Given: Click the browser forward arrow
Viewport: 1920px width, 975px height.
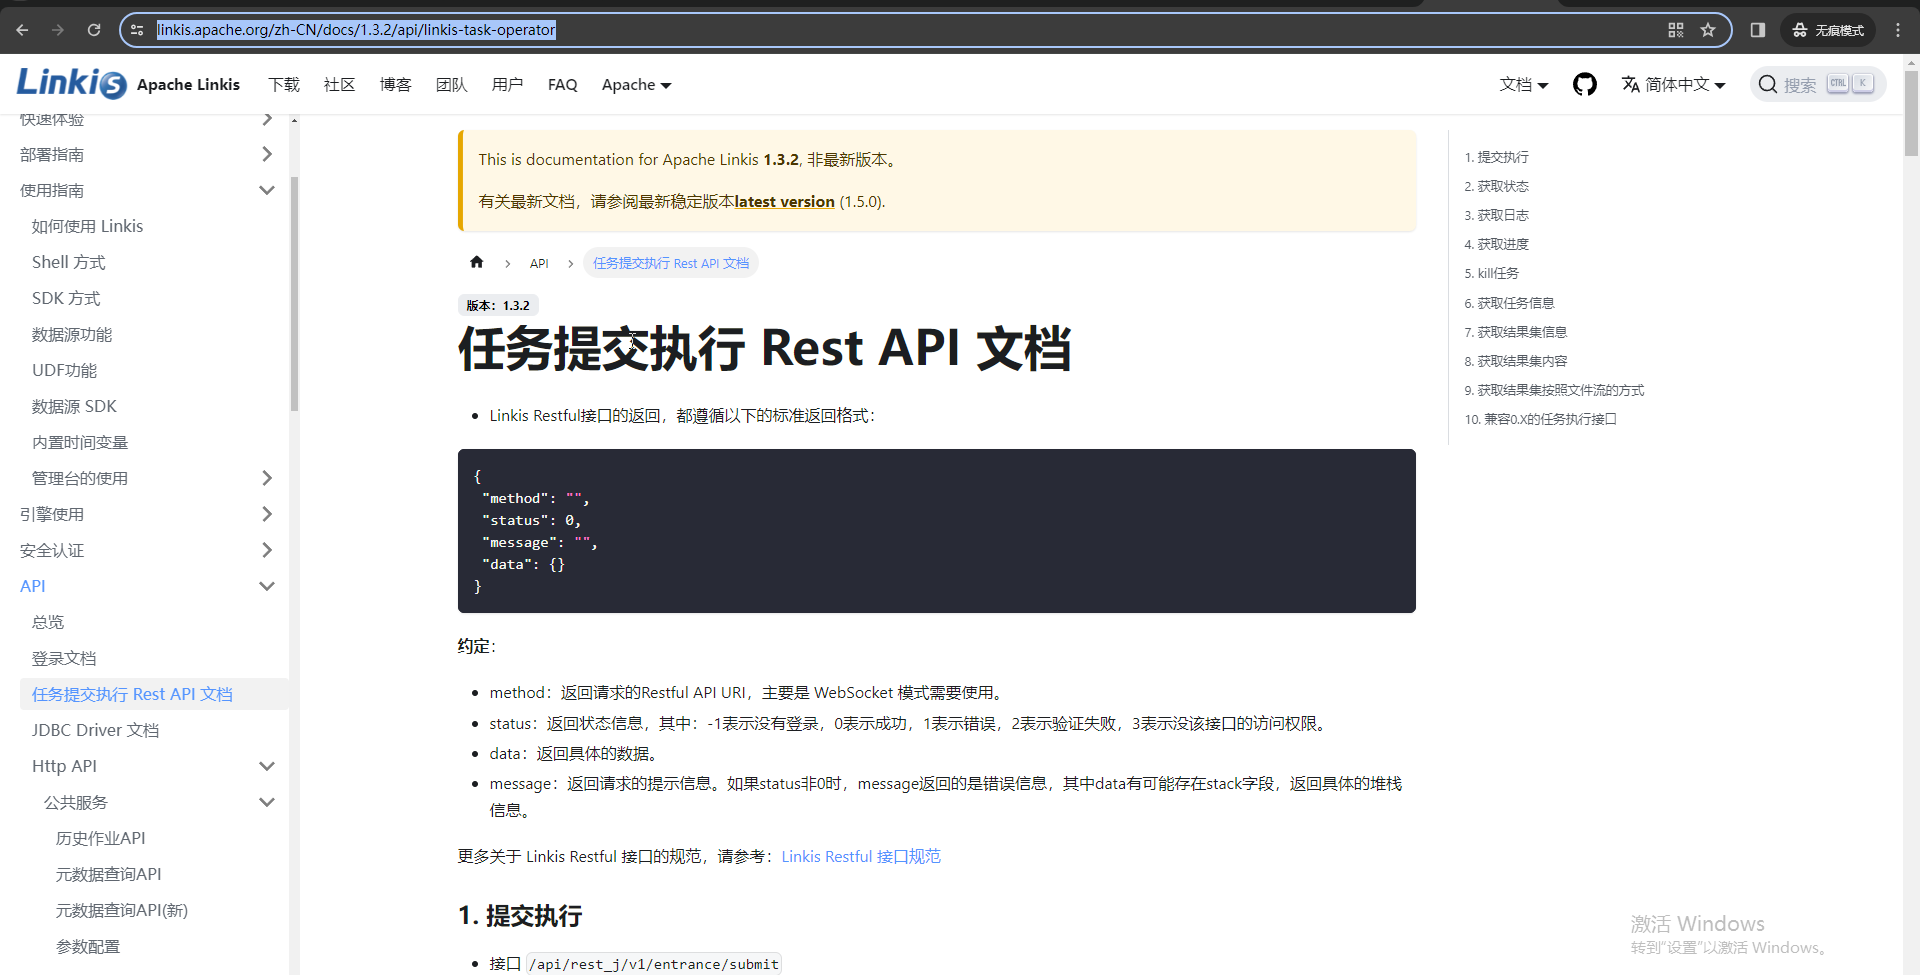Looking at the screenshot, I should coord(58,30).
